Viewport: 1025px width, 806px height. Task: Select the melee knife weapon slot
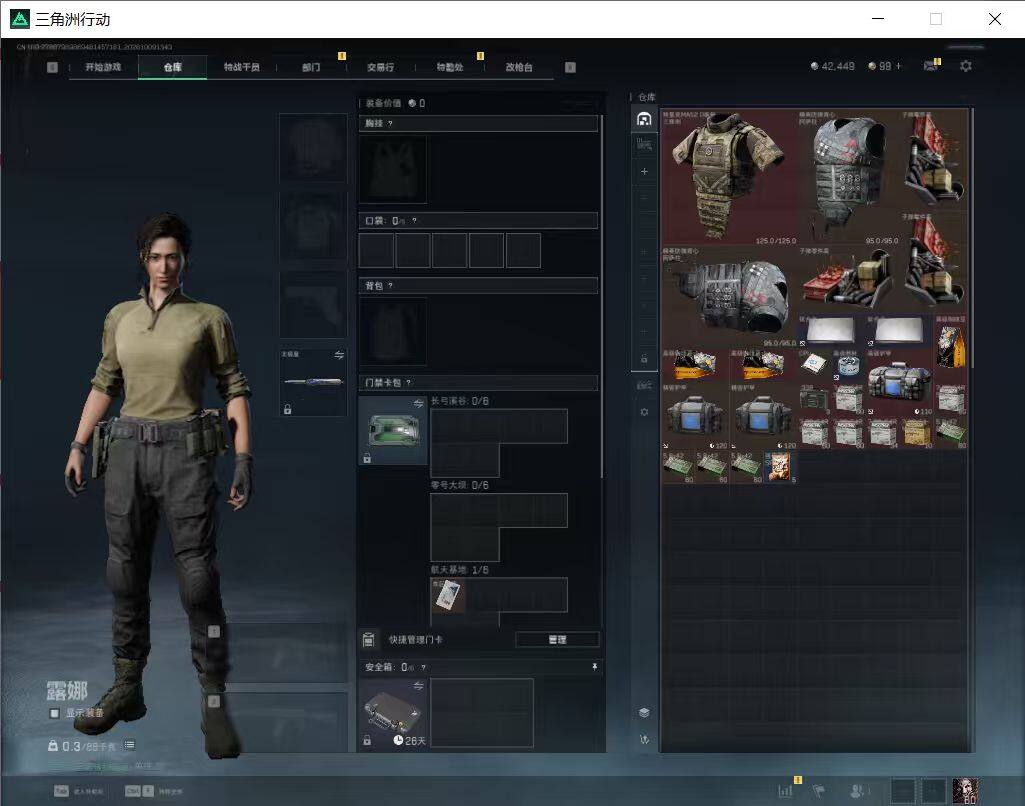click(313, 382)
